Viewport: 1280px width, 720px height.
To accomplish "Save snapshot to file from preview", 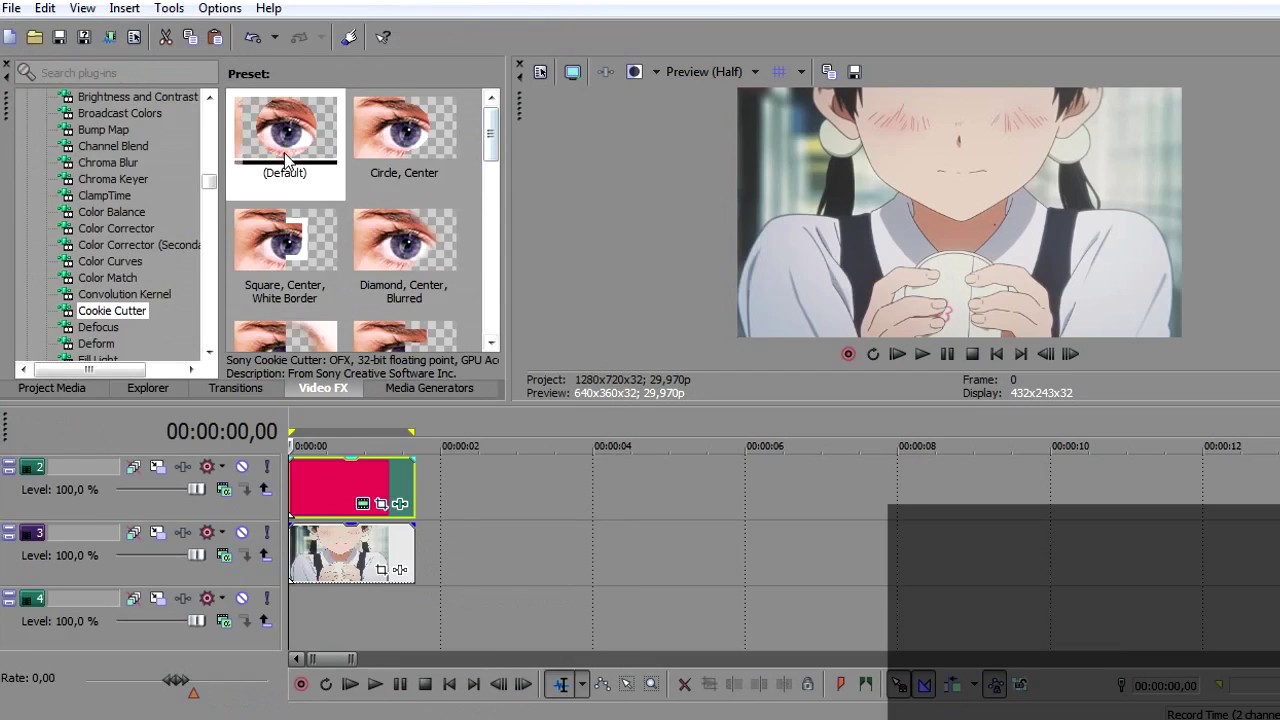I will click(854, 72).
